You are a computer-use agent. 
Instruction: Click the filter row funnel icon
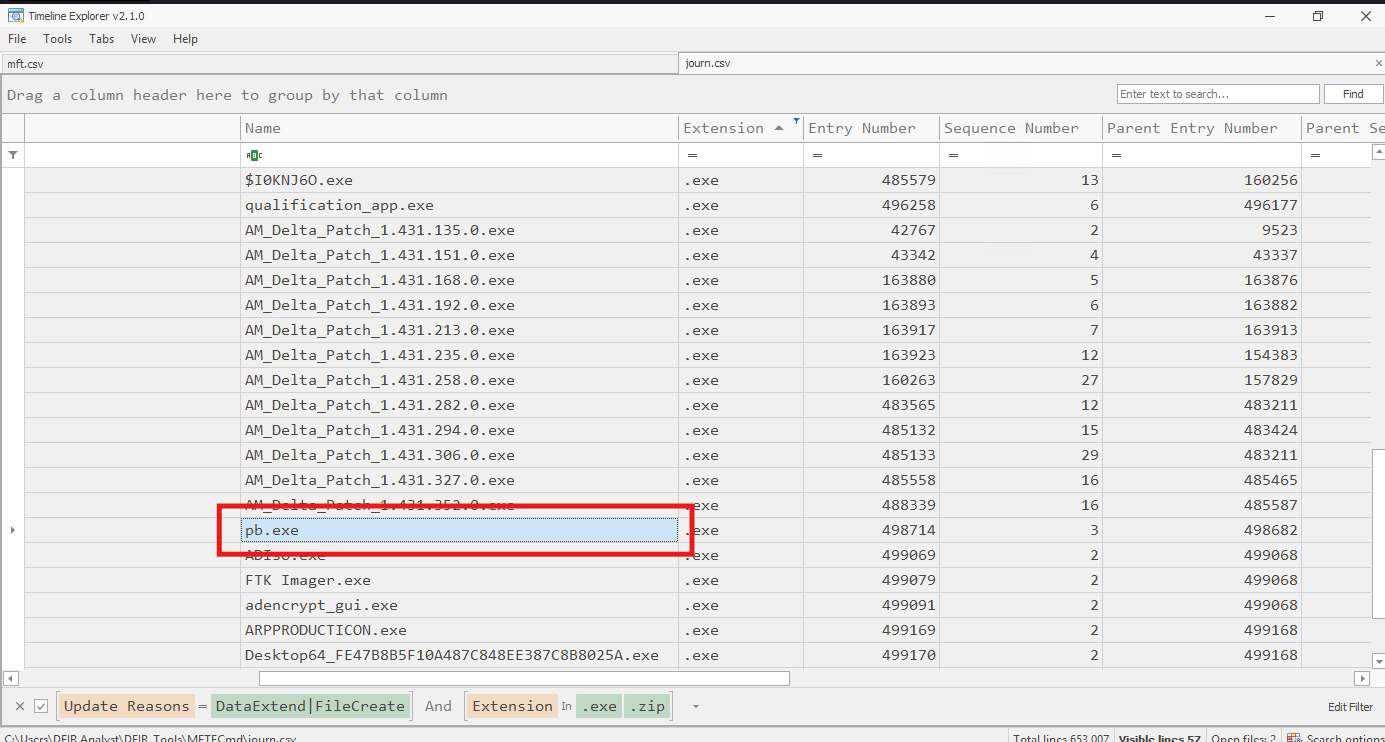click(x=13, y=156)
